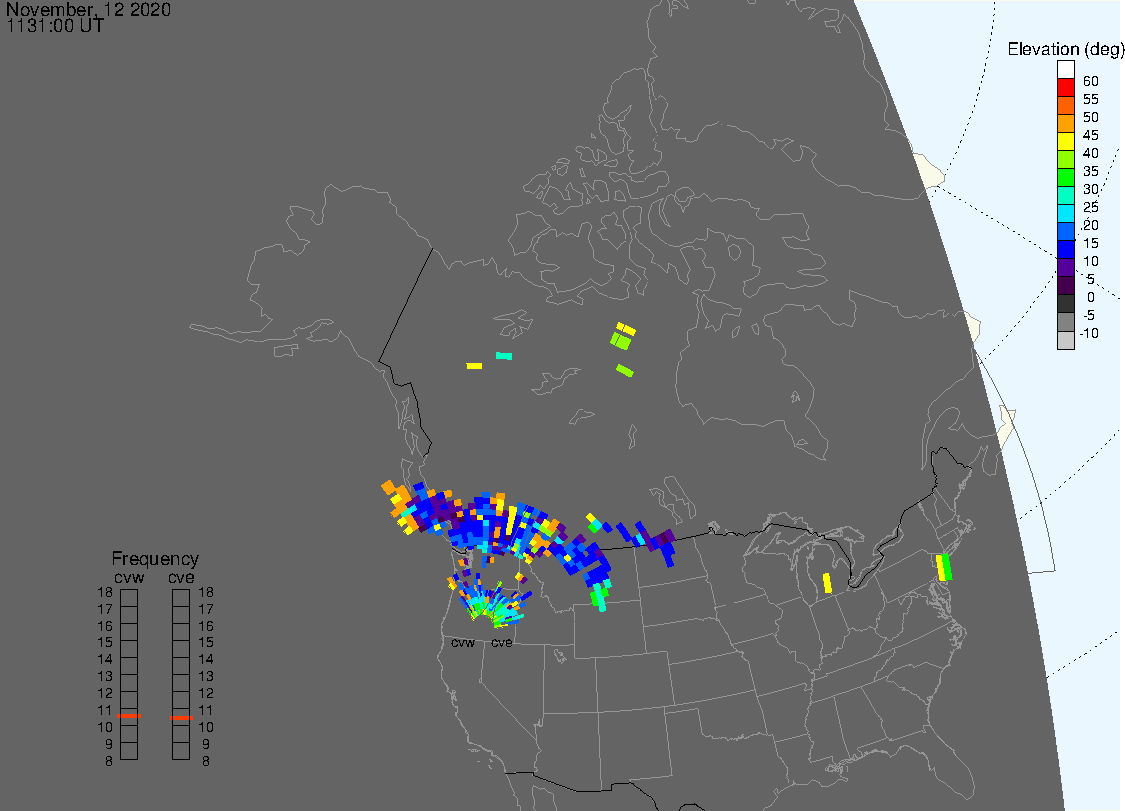1125x811 pixels.
Task: Select the dark gray swatch between 0 and -5
Action: [1065, 304]
